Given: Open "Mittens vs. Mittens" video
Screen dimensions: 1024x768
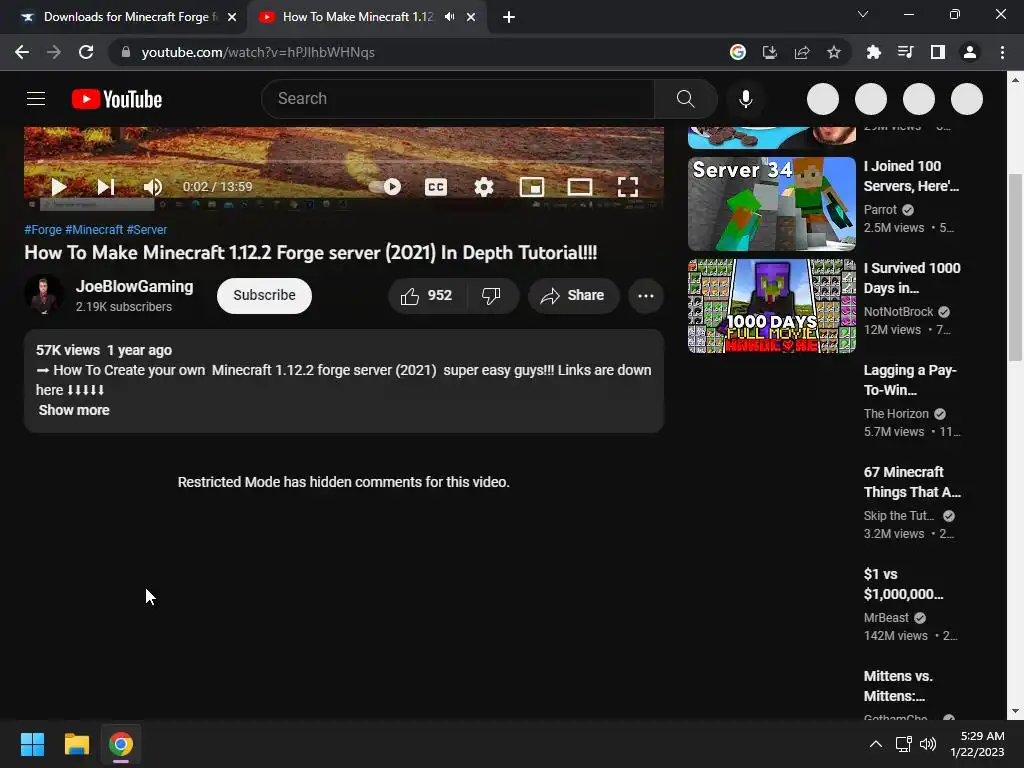Looking at the screenshot, I should 898,686.
